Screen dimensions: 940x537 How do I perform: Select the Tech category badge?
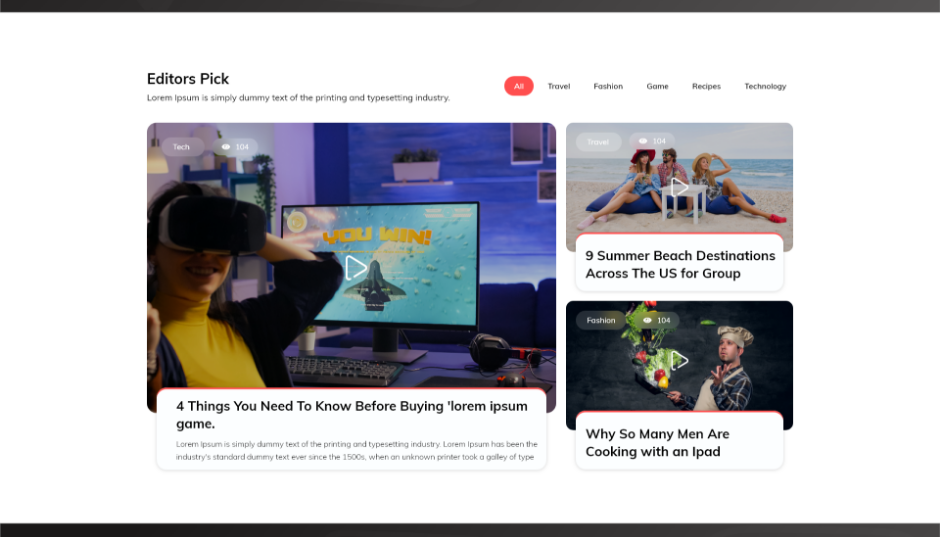click(181, 147)
